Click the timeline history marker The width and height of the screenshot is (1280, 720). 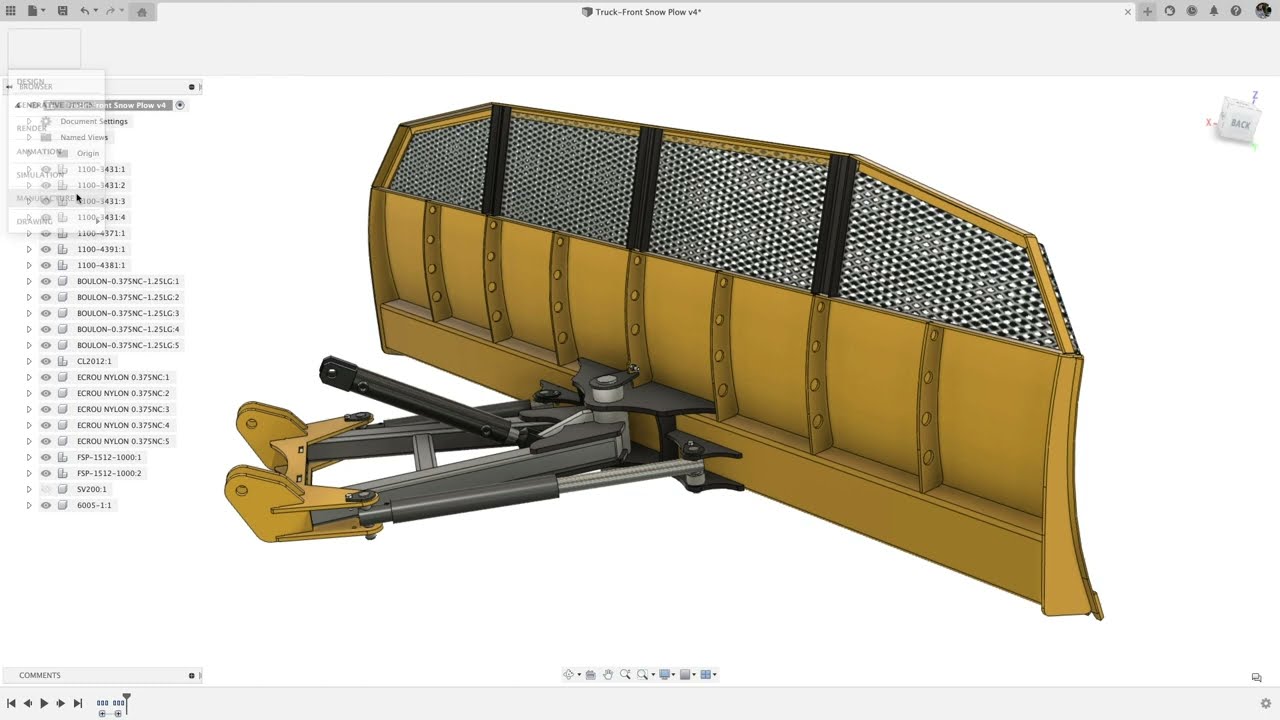[x=126, y=702]
